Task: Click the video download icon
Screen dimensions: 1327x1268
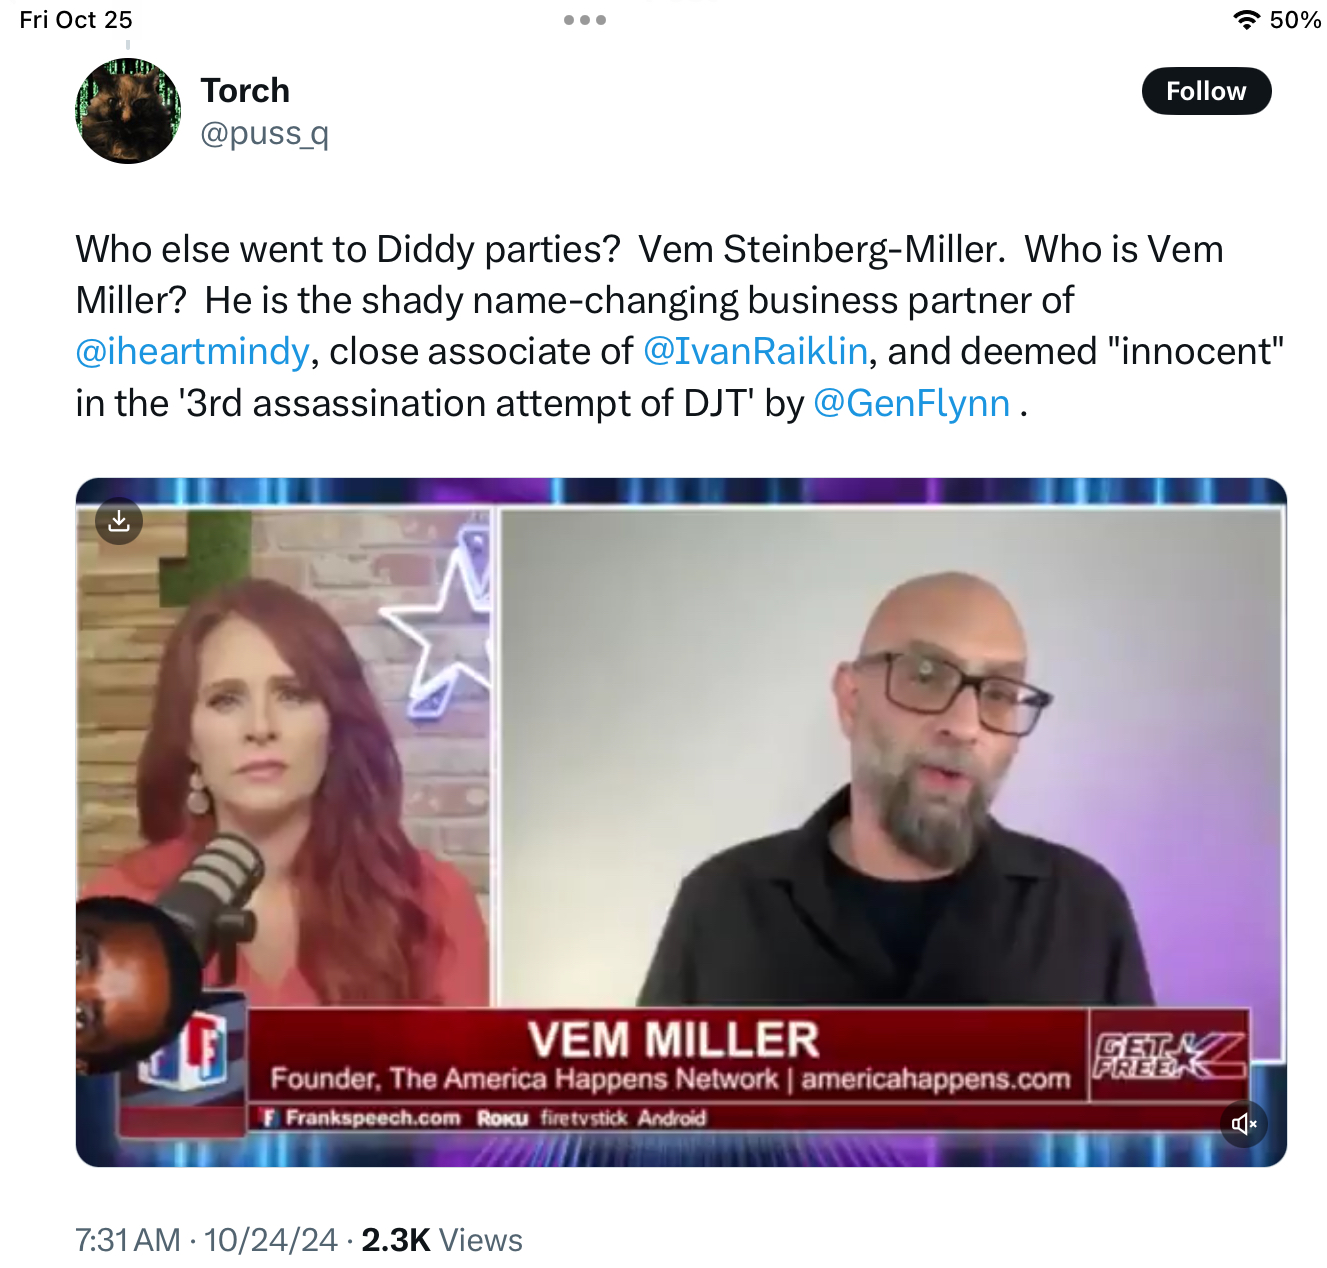Action: tap(119, 521)
